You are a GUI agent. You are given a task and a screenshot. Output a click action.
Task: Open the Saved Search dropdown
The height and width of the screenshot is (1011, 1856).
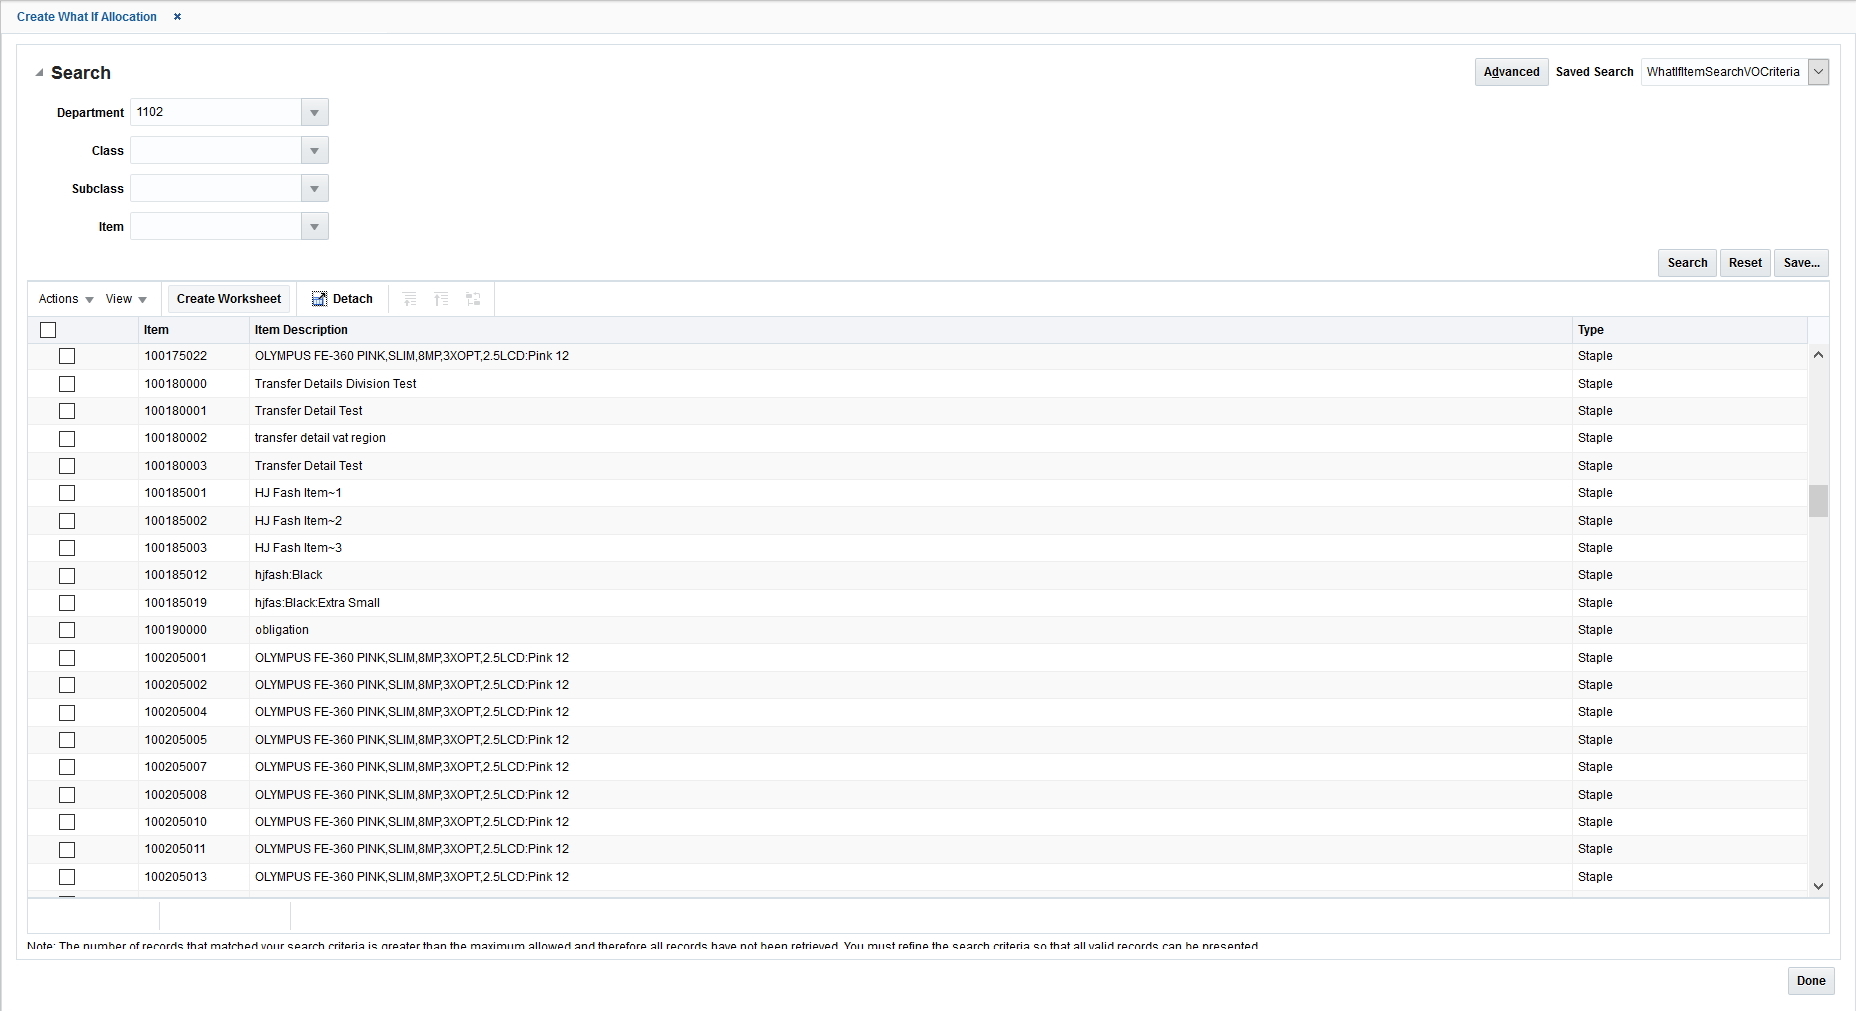[x=1819, y=72]
